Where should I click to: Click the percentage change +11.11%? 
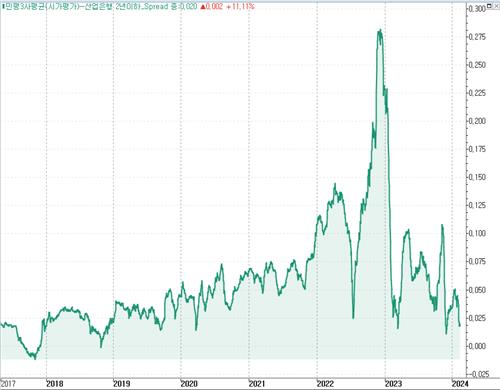[x=240, y=6]
